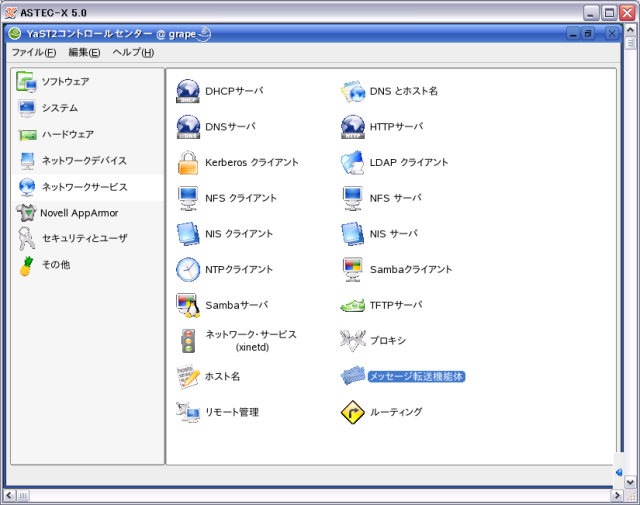Click the プロキシ module label

(x=388, y=341)
